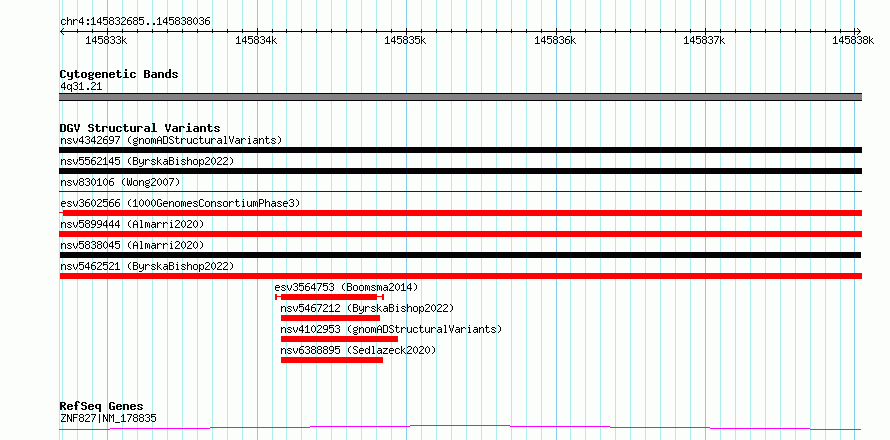Click the 145837k ruler tick label

(x=704, y=40)
